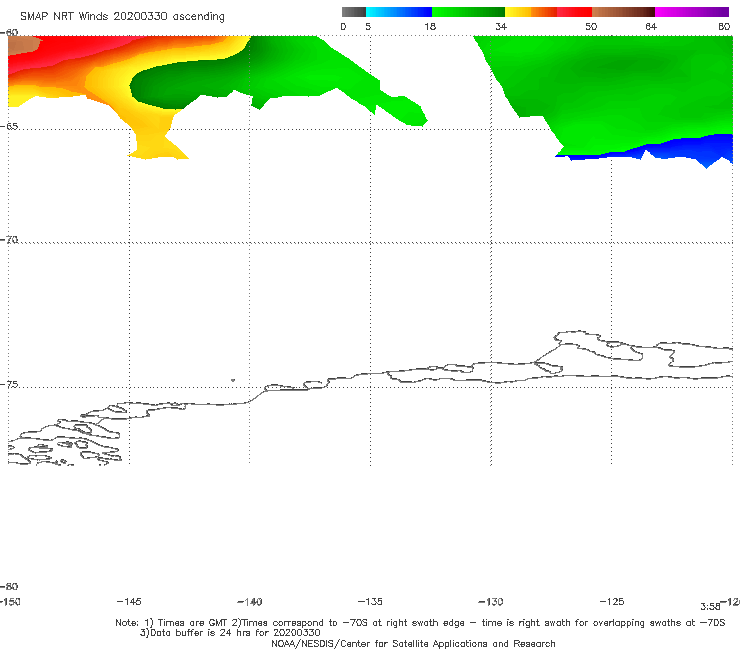Click the longitude label '-140'
Image resolution: width=740 pixels, height=650 pixels.
250,602
